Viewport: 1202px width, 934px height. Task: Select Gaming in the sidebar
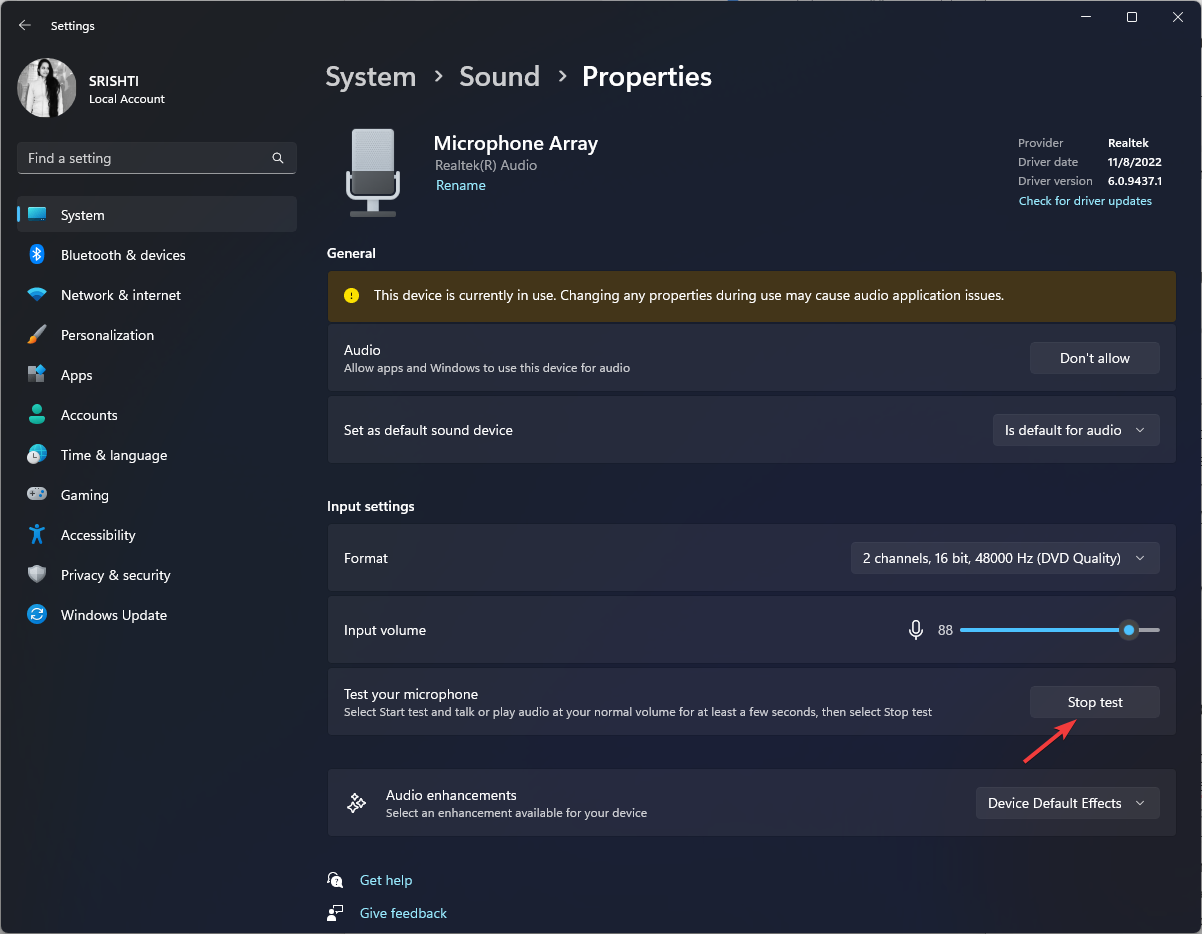(x=157, y=495)
